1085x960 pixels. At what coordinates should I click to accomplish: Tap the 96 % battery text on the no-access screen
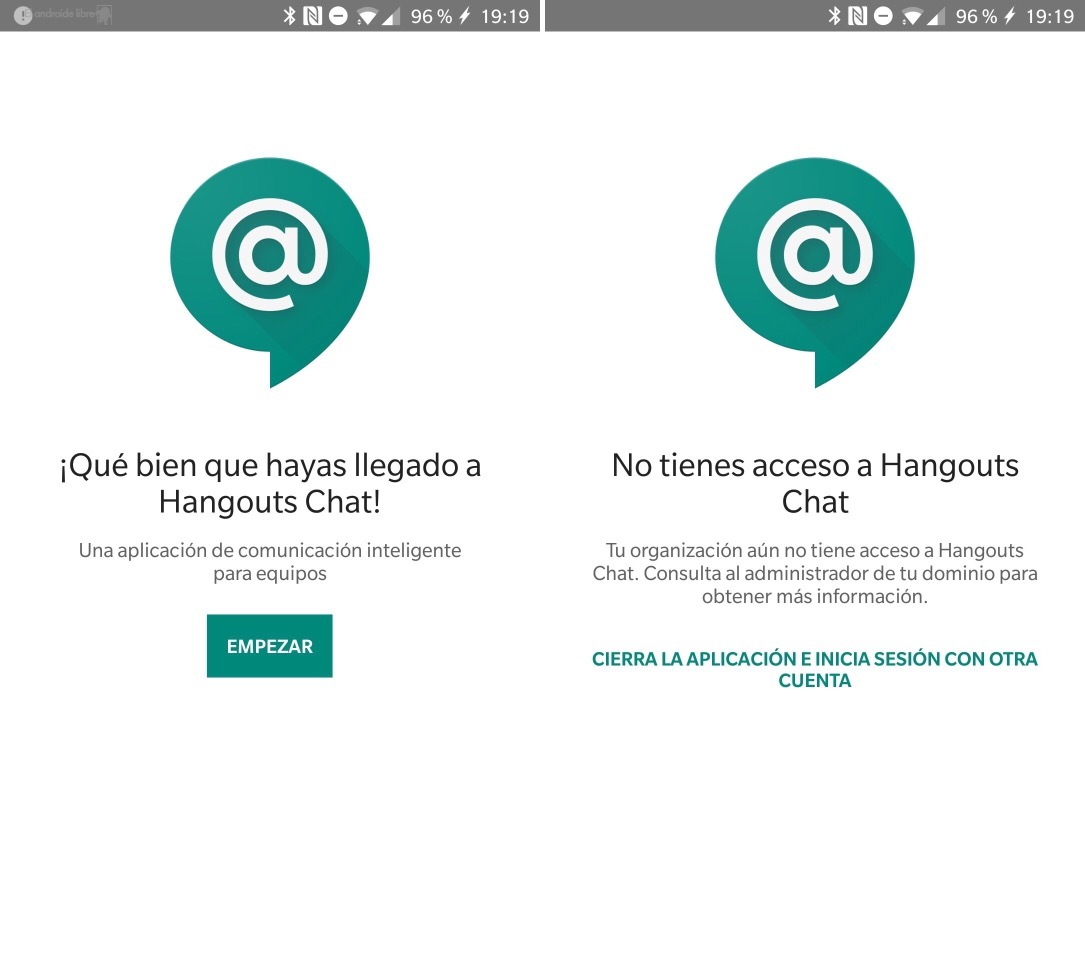click(x=976, y=16)
